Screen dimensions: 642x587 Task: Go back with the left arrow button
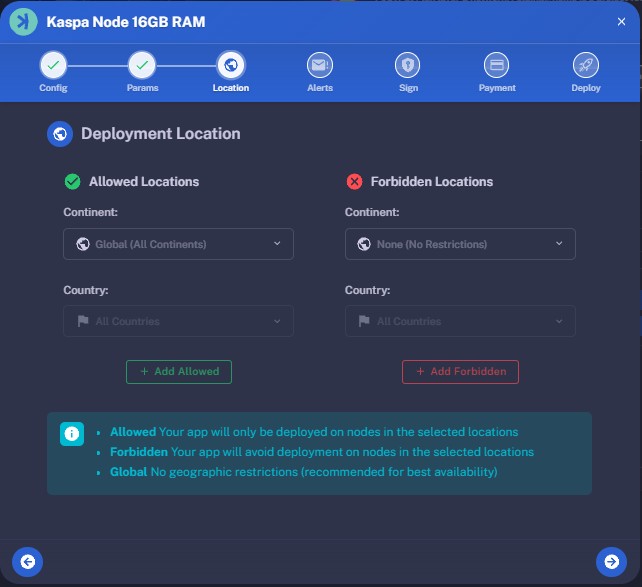[27, 561]
